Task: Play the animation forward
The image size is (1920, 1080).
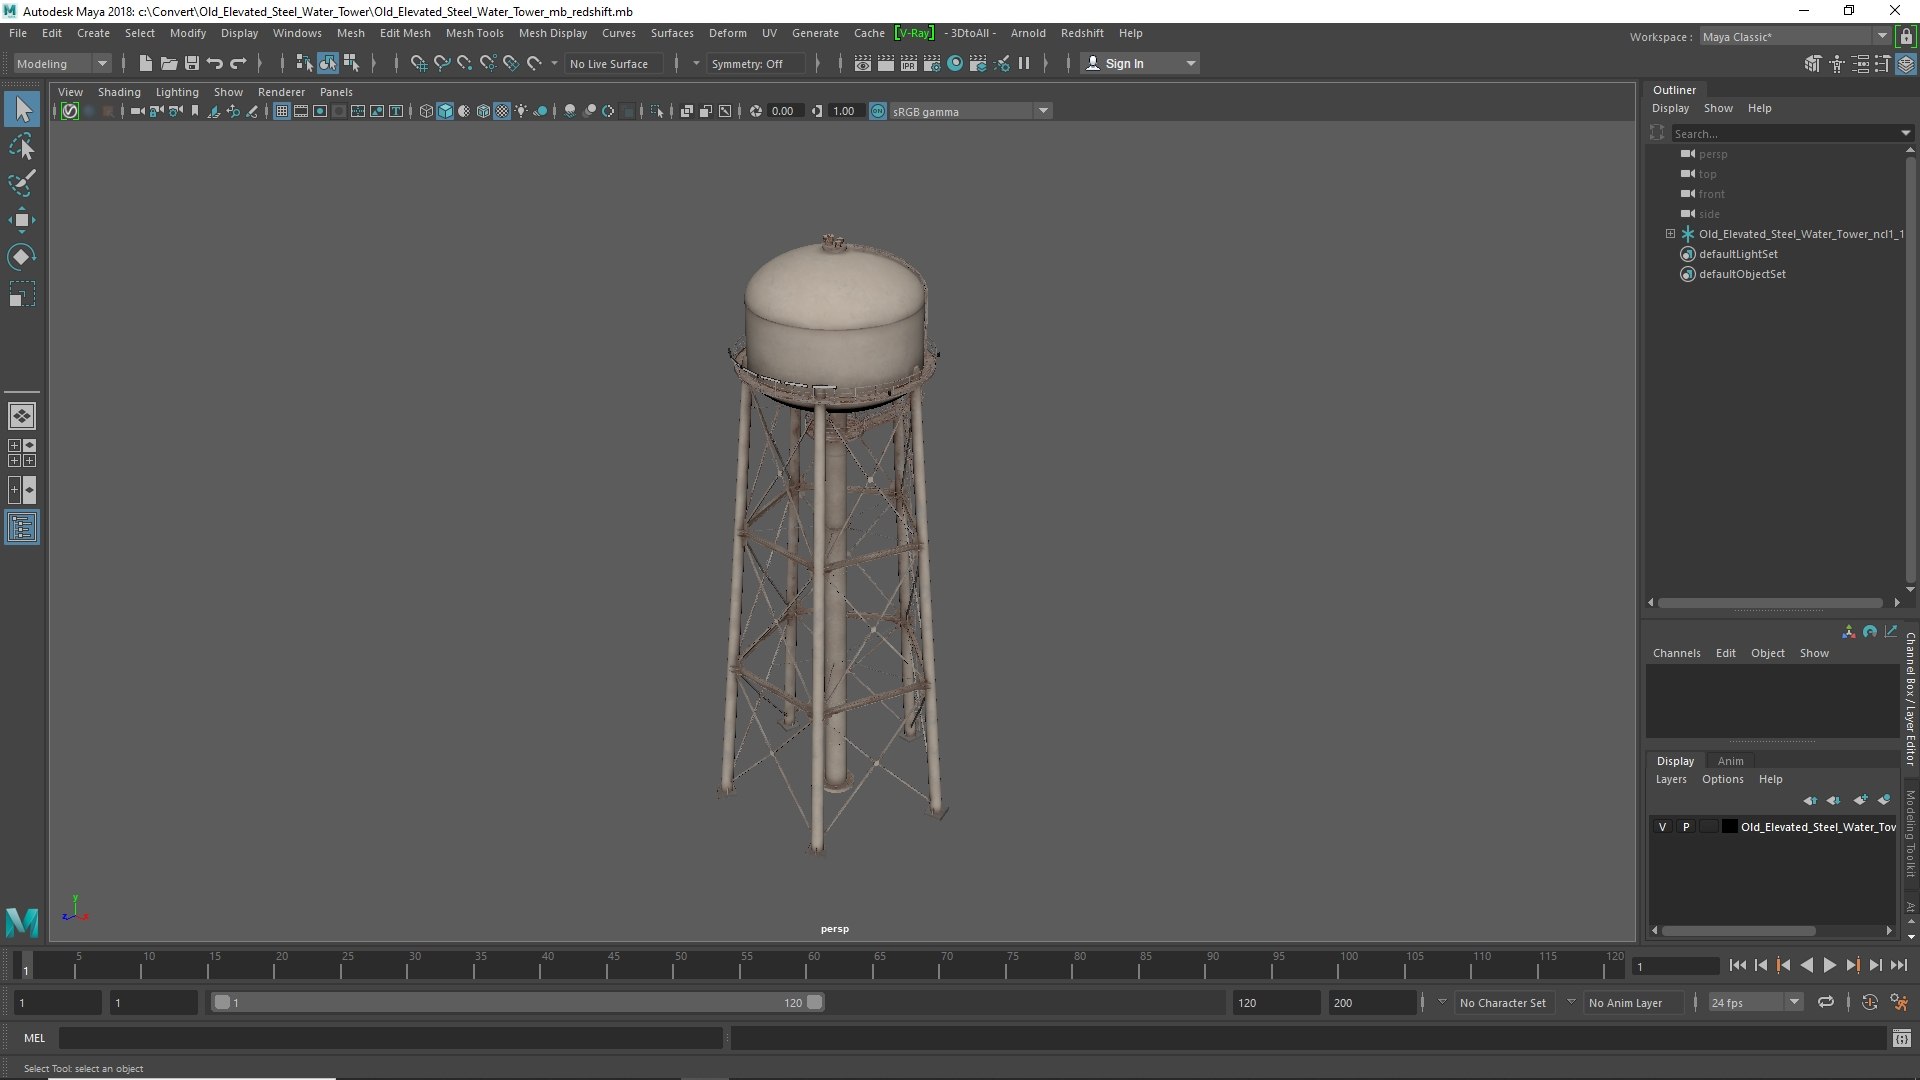Action: [x=1829, y=965]
